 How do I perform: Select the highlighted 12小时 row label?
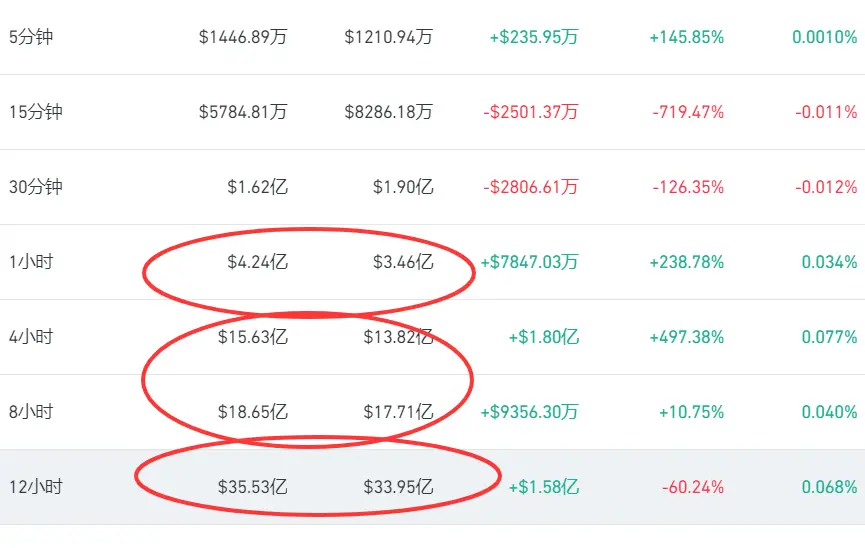point(36,487)
